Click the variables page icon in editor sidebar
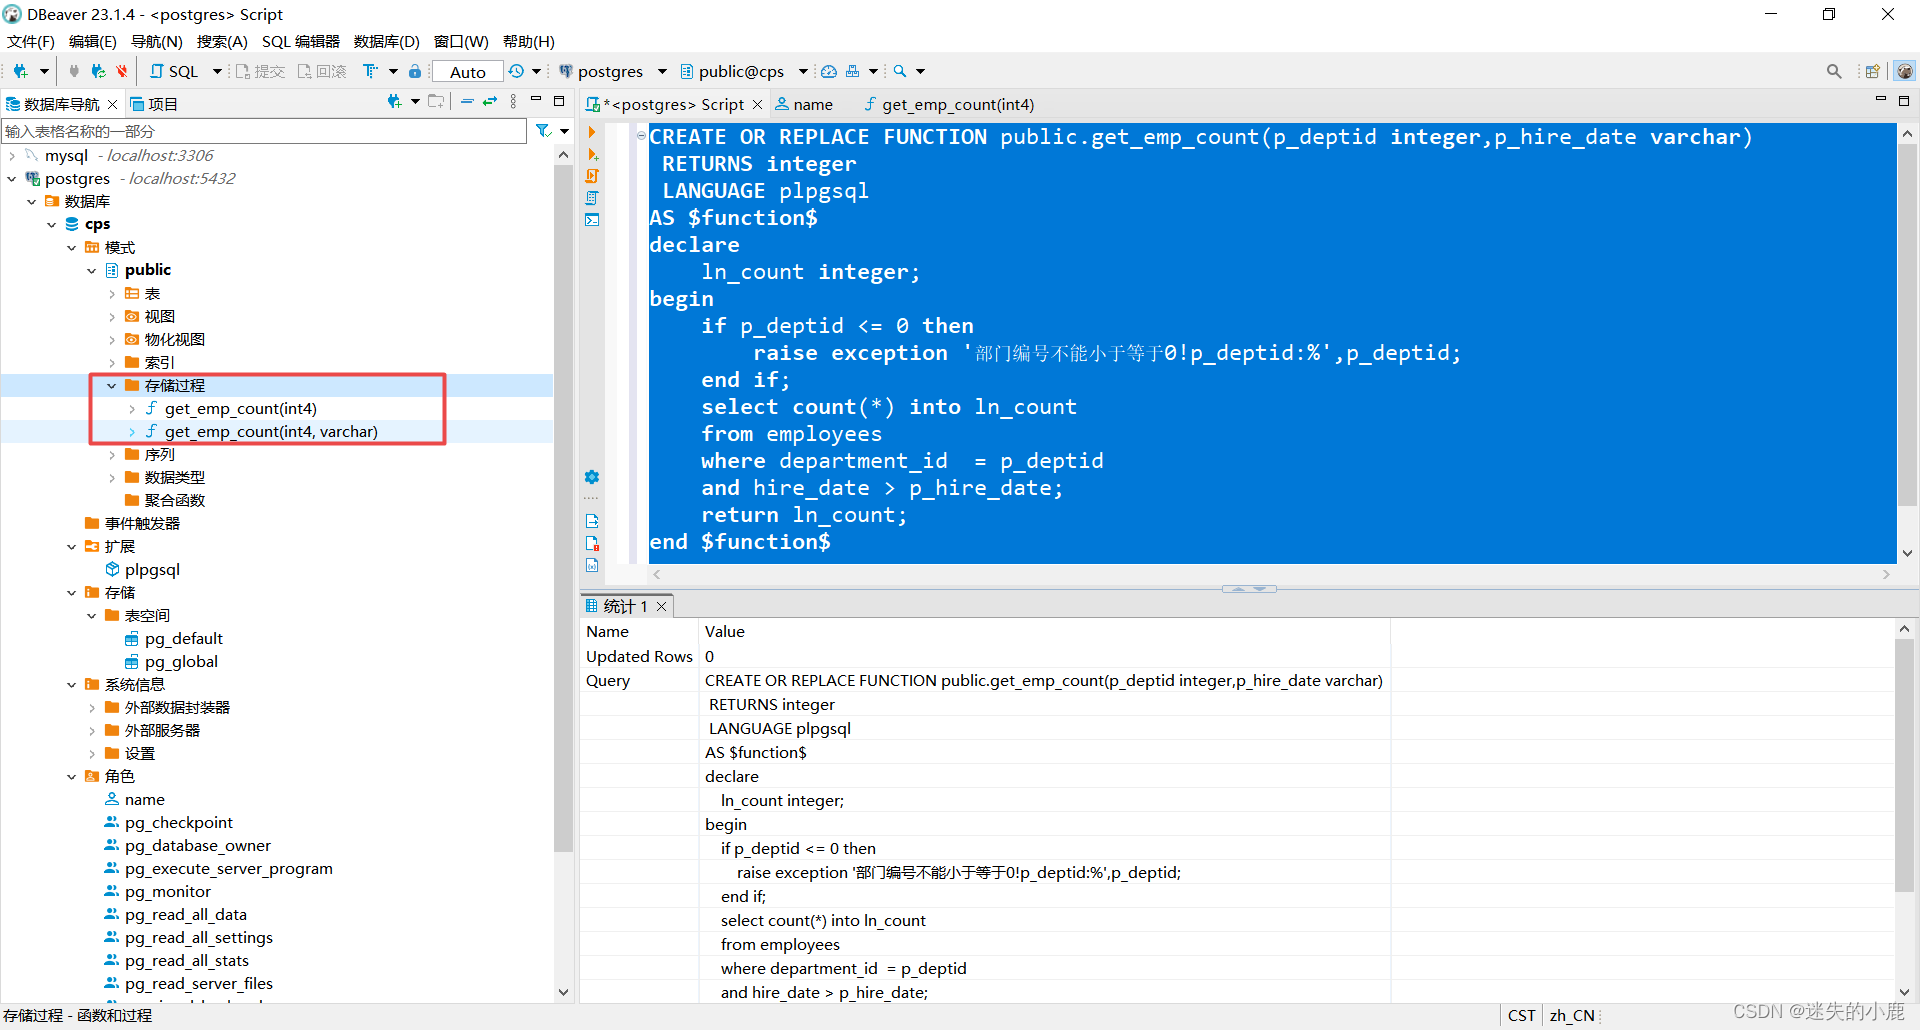The height and width of the screenshot is (1030, 1920). (x=592, y=565)
